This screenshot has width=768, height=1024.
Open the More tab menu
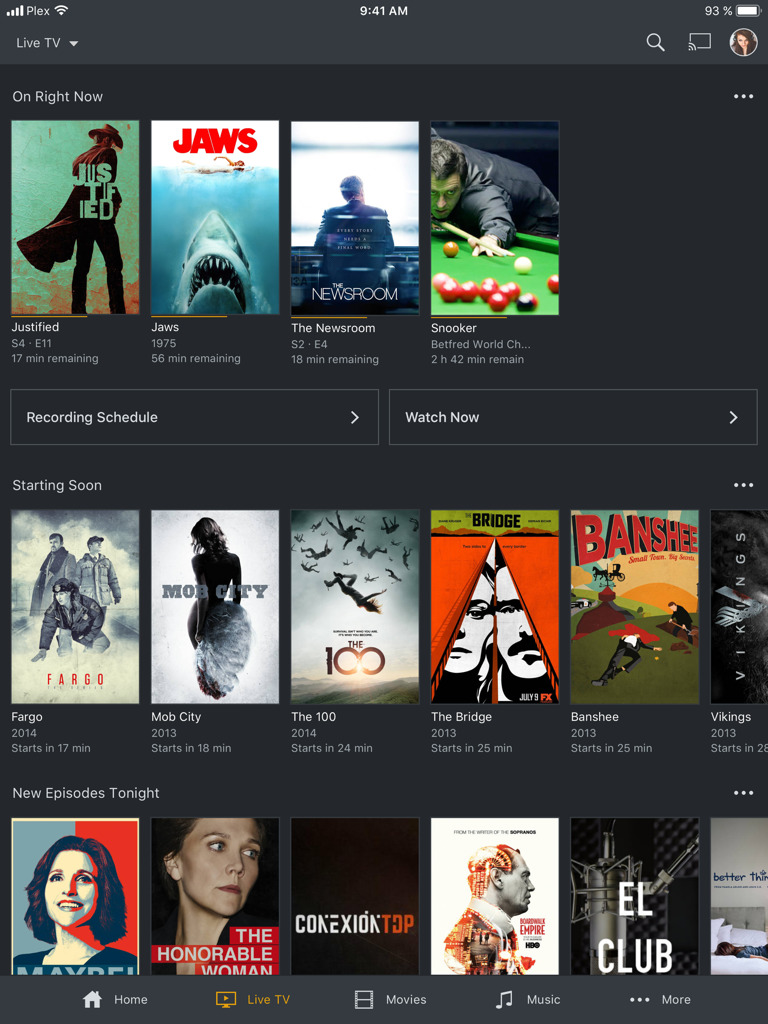pyautogui.click(x=659, y=999)
